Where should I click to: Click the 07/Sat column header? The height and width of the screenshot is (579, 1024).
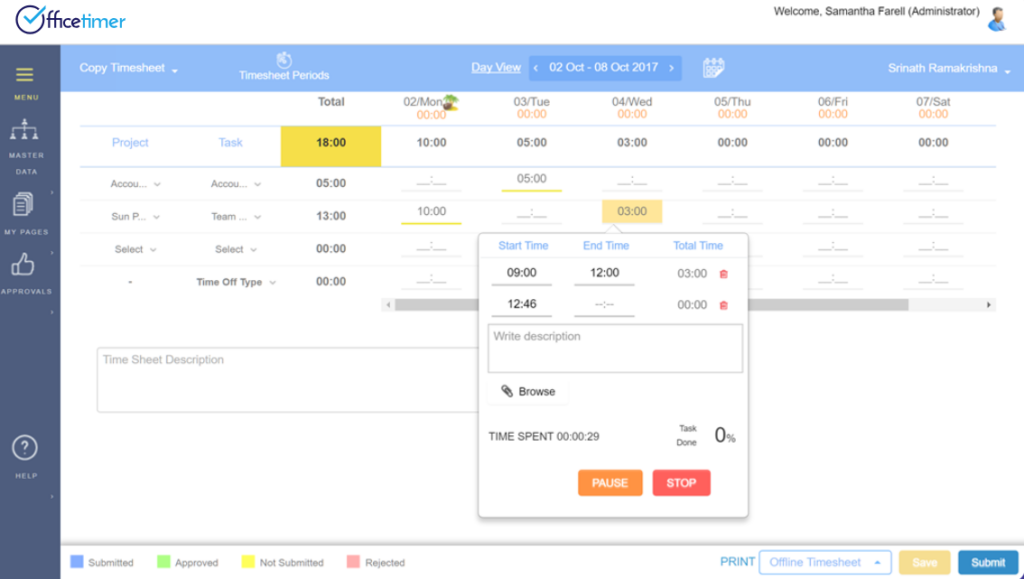pos(933,102)
